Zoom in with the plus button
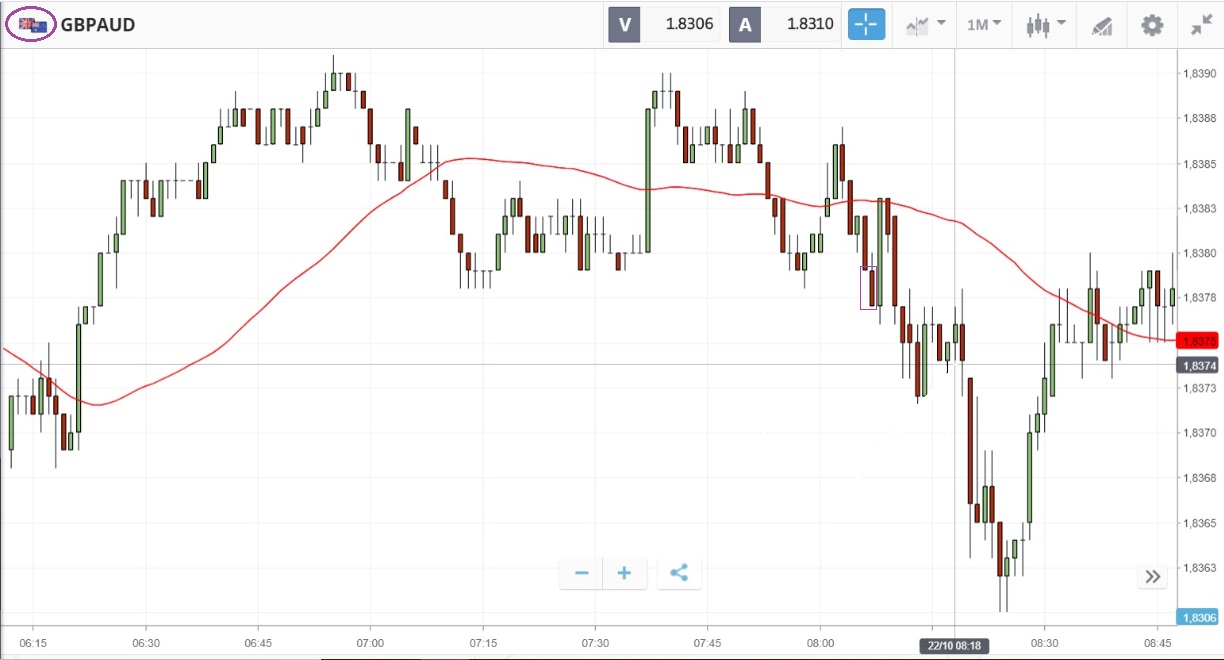The height and width of the screenshot is (660, 1224). 625,573
